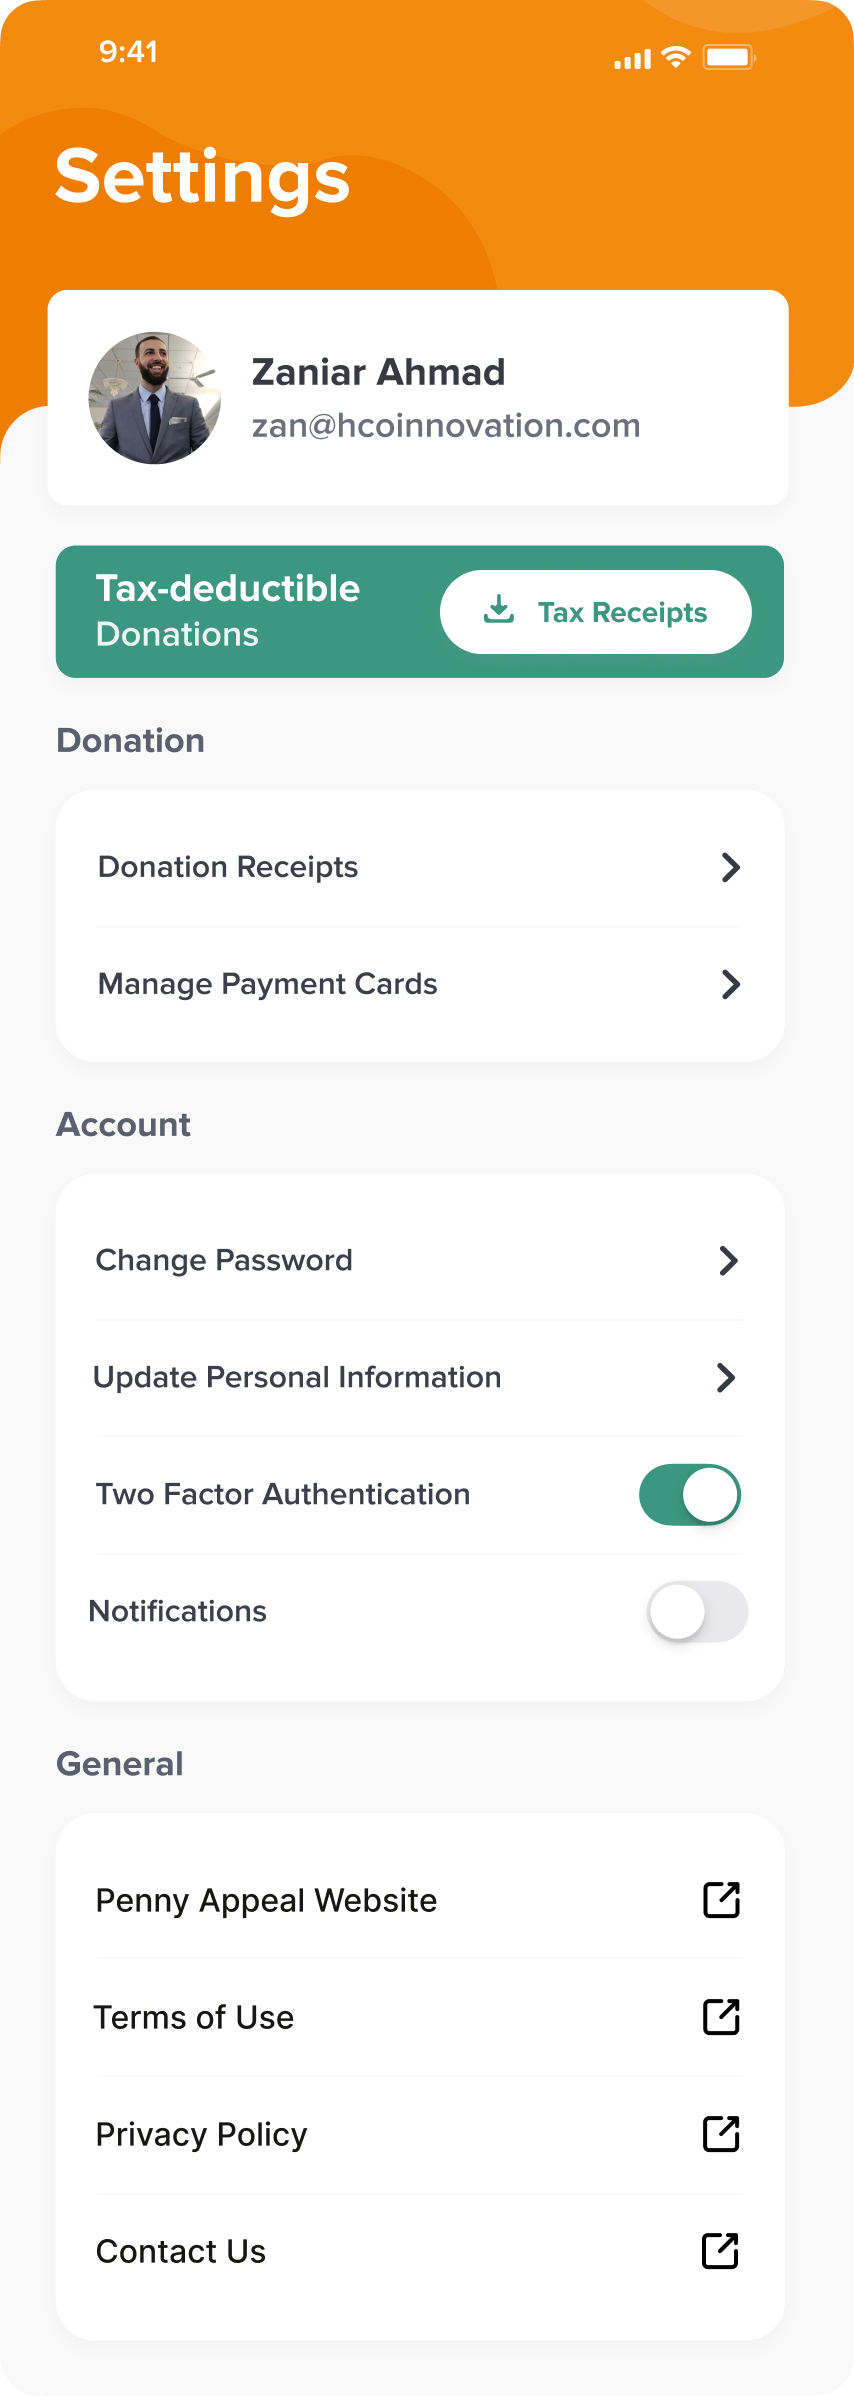Click the download icon beside Tax Receipts

pyautogui.click(x=499, y=609)
